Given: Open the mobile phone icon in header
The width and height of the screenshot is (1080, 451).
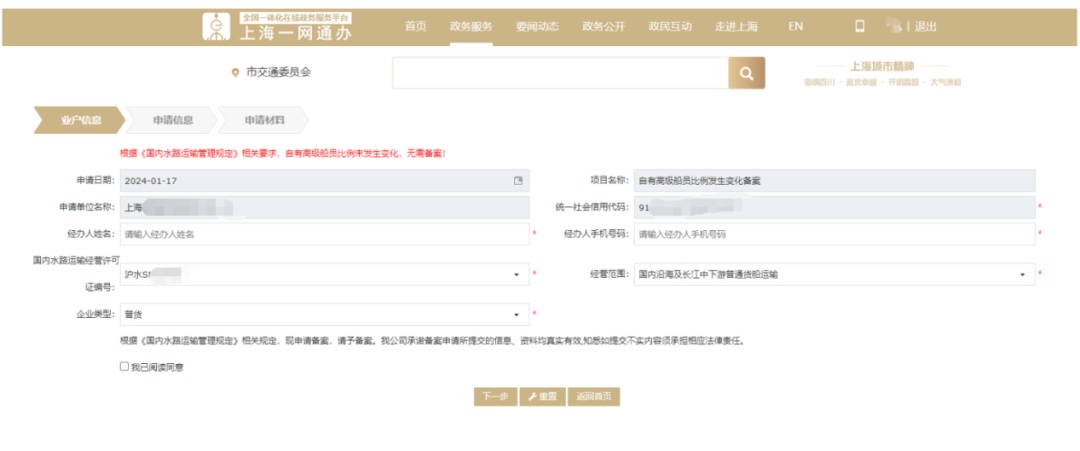Looking at the screenshot, I should tap(859, 26).
